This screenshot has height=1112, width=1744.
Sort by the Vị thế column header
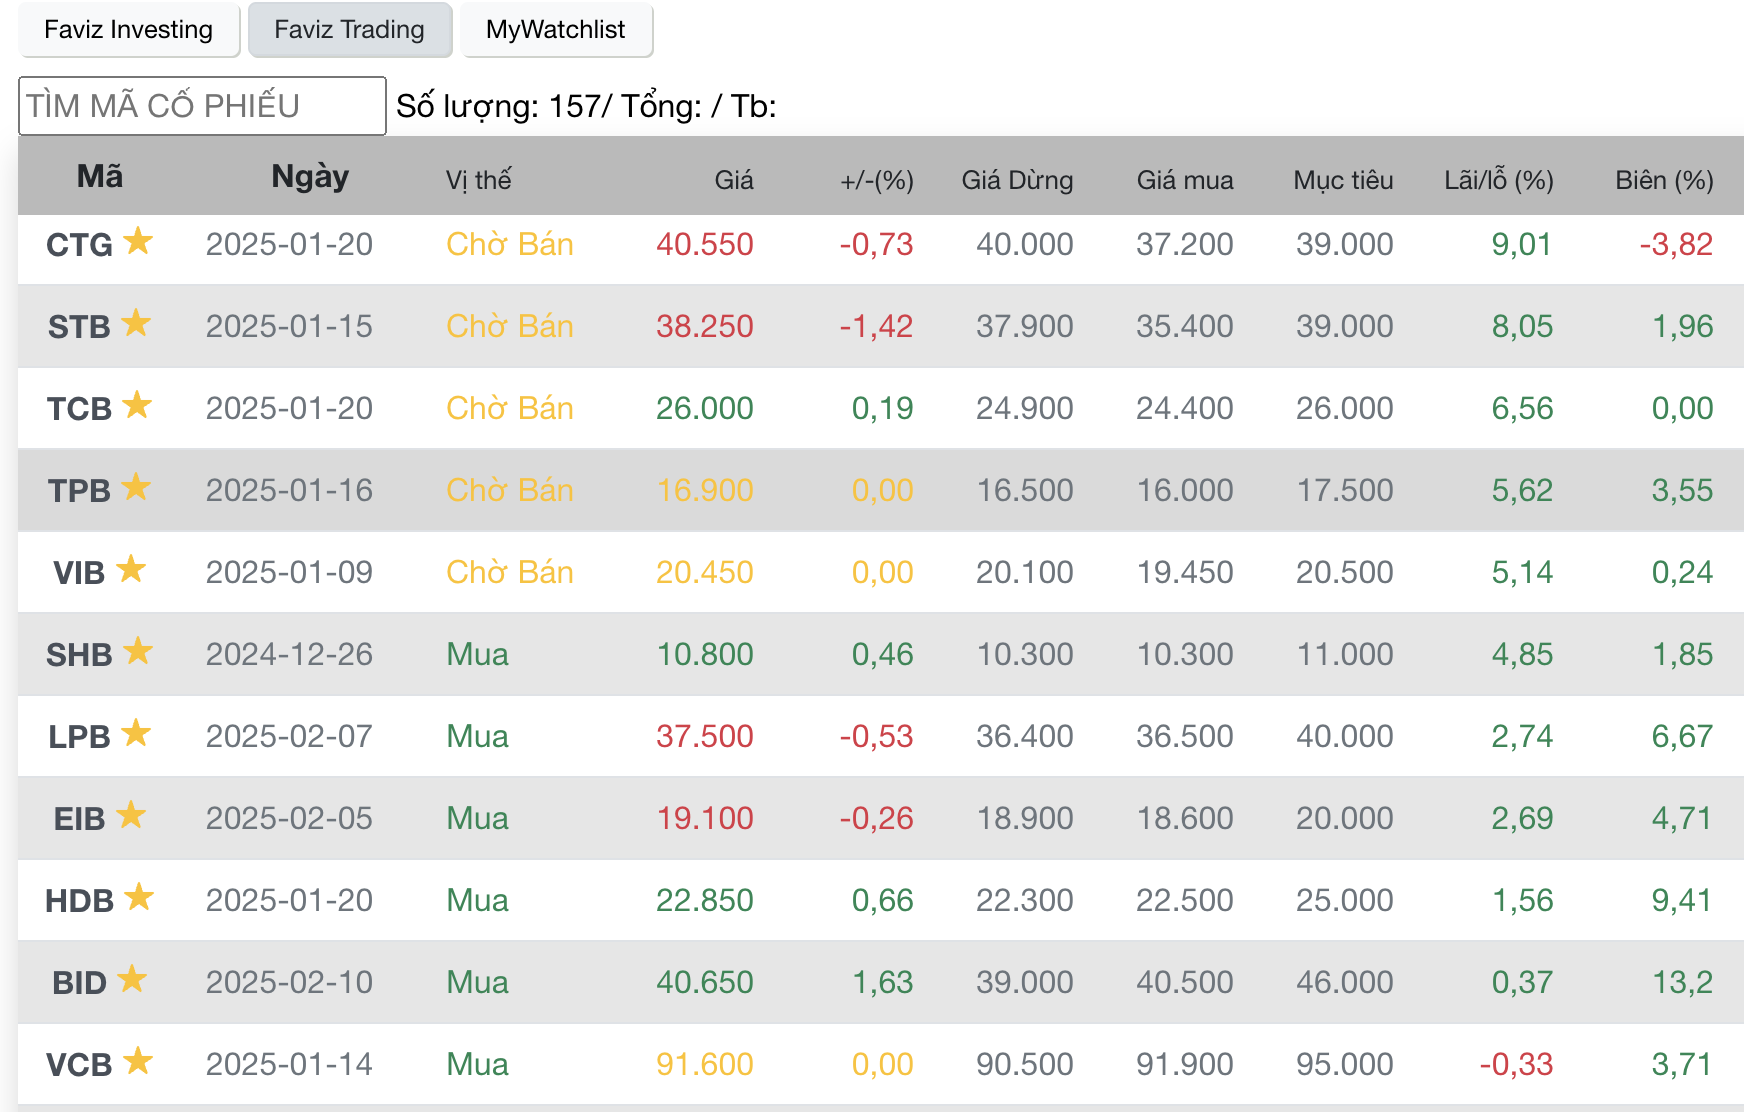click(x=478, y=180)
